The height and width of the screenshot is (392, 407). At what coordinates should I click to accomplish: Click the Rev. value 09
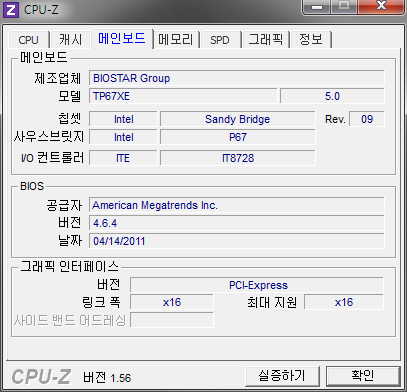tap(367, 119)
